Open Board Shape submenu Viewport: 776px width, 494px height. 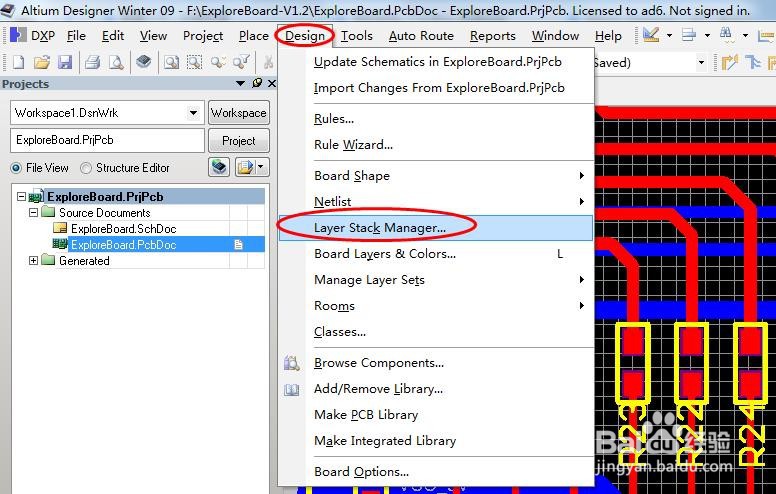click(436, 176)
